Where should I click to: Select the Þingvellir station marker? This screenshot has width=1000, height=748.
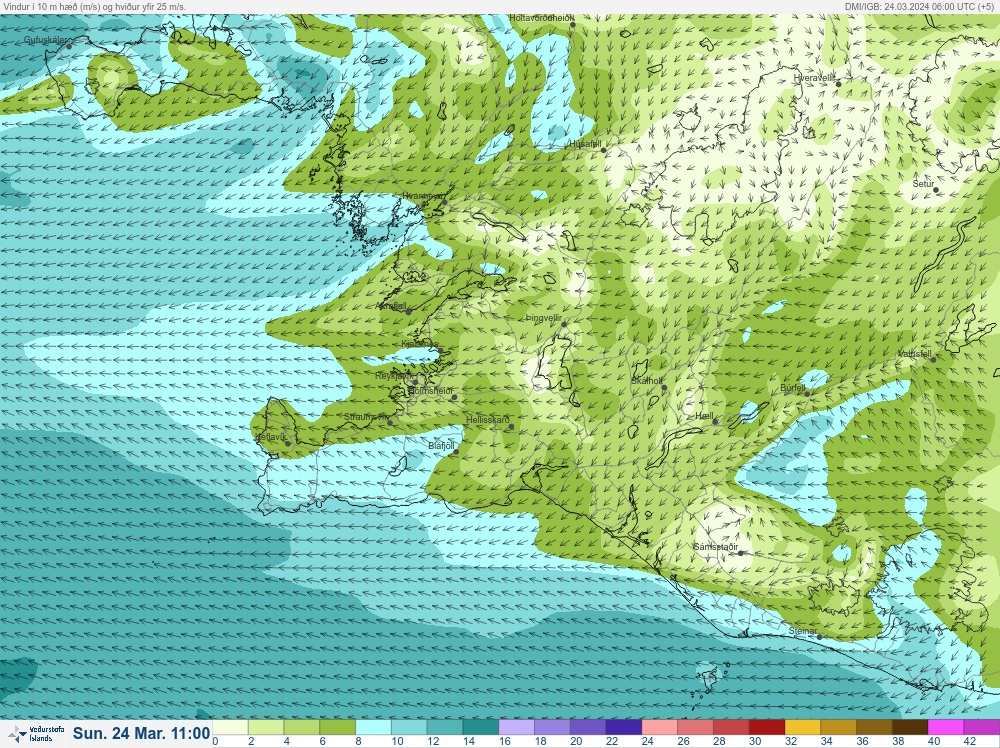564,325
